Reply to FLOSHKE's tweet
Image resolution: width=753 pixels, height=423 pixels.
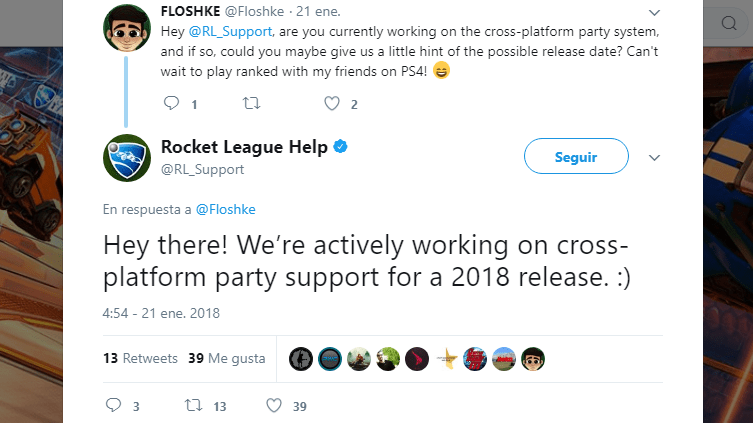[171, 103]
